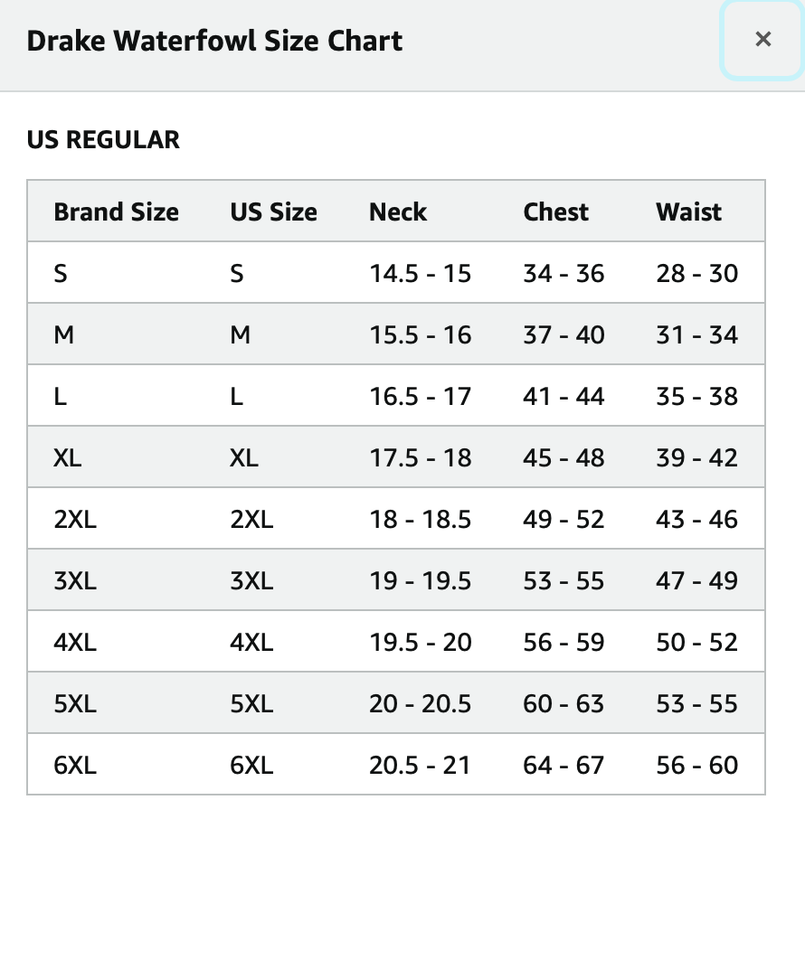Select waist measurement 56 - 60
Viewport: 805px width, 960px height.
(x=696, y=765)
